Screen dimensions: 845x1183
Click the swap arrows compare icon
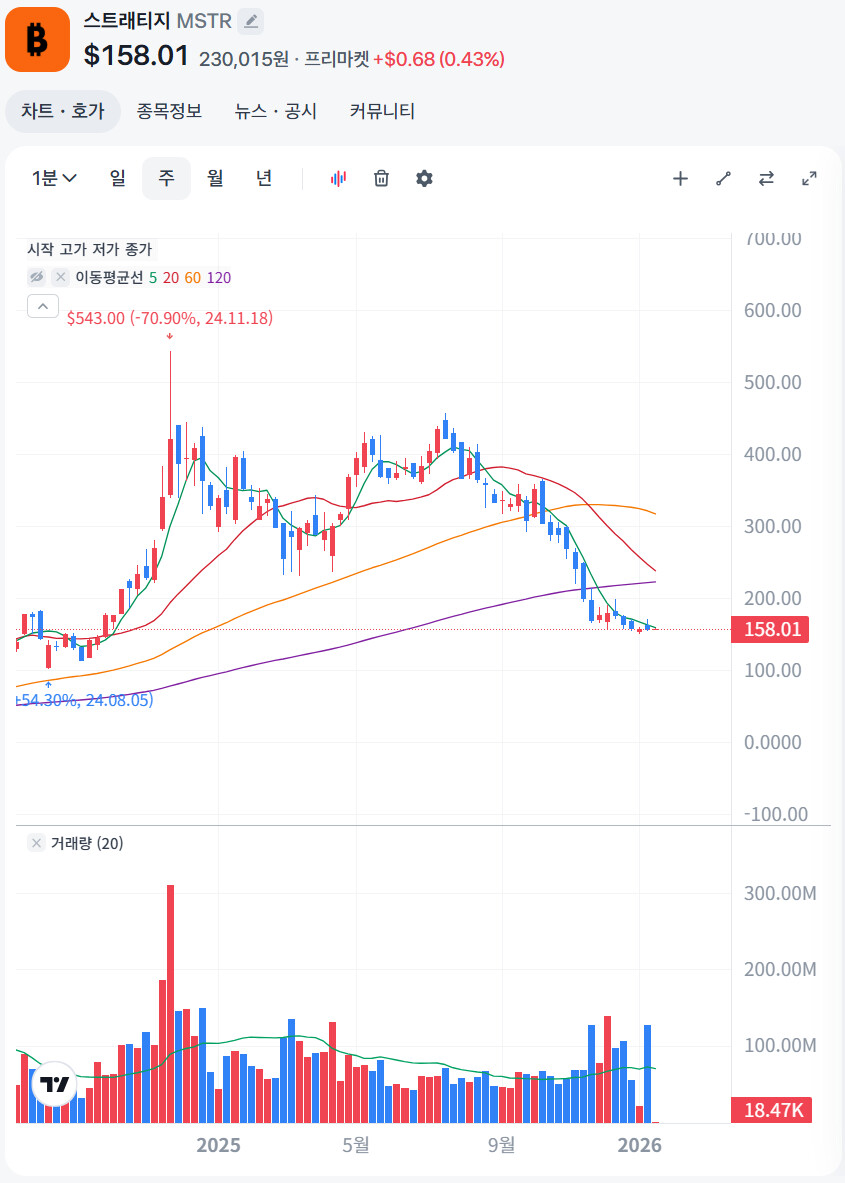766,179
